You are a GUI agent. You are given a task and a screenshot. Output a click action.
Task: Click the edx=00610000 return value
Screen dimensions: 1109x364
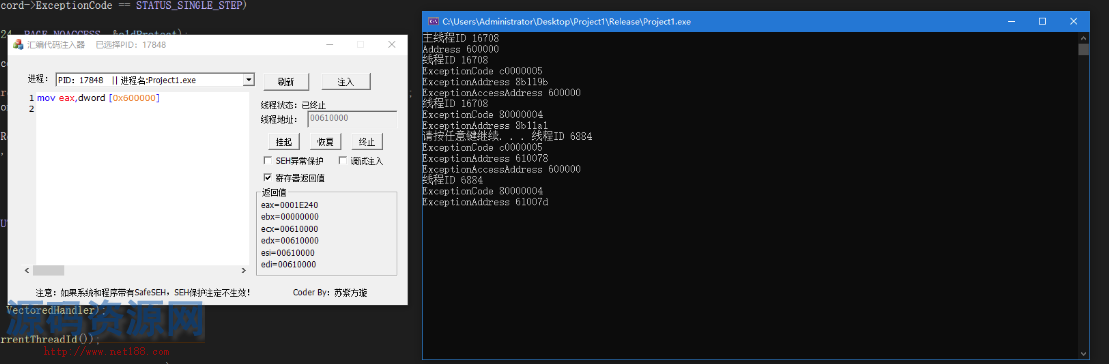pyautogui.click(x=289, y=241)
